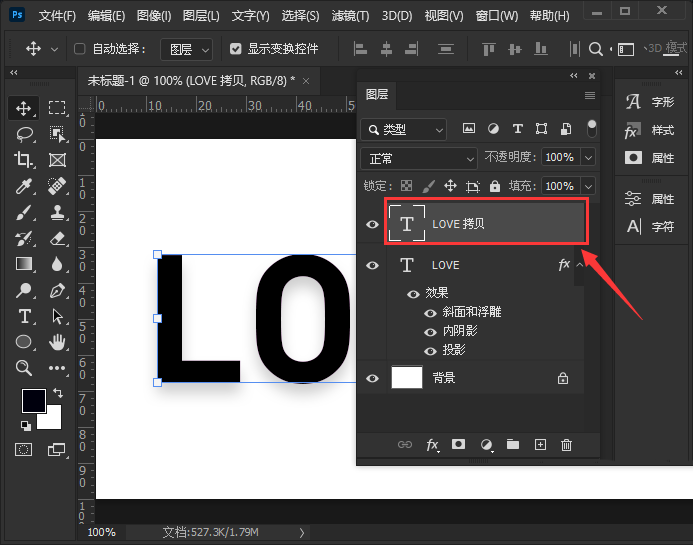Select the Move tool in toolbox

tap(23, 108)
